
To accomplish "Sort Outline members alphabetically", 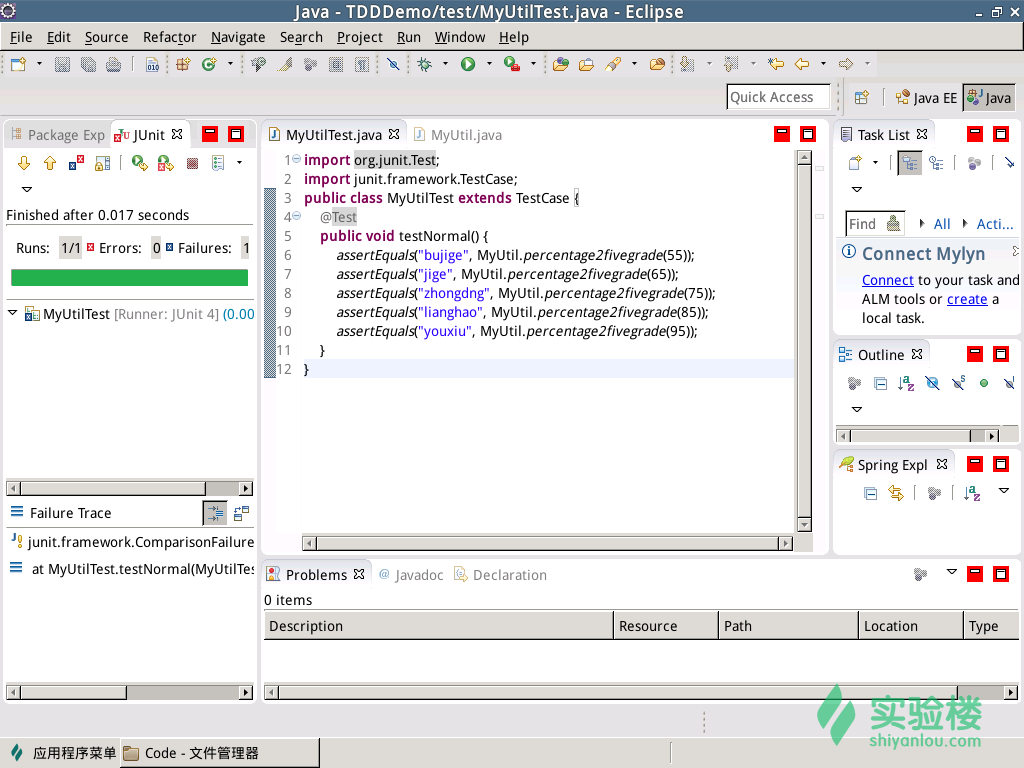I will (906, 383).
